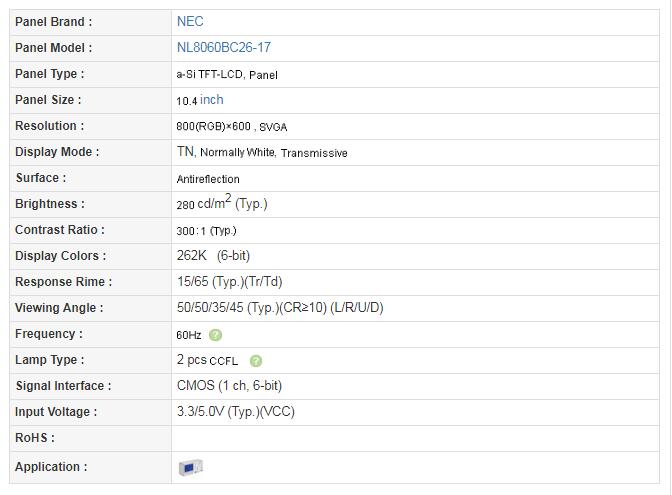Viewport: 672px width, 495px height.
Task: Select the 800(RGB)×600 resolution value
Action: pos(213,127)
